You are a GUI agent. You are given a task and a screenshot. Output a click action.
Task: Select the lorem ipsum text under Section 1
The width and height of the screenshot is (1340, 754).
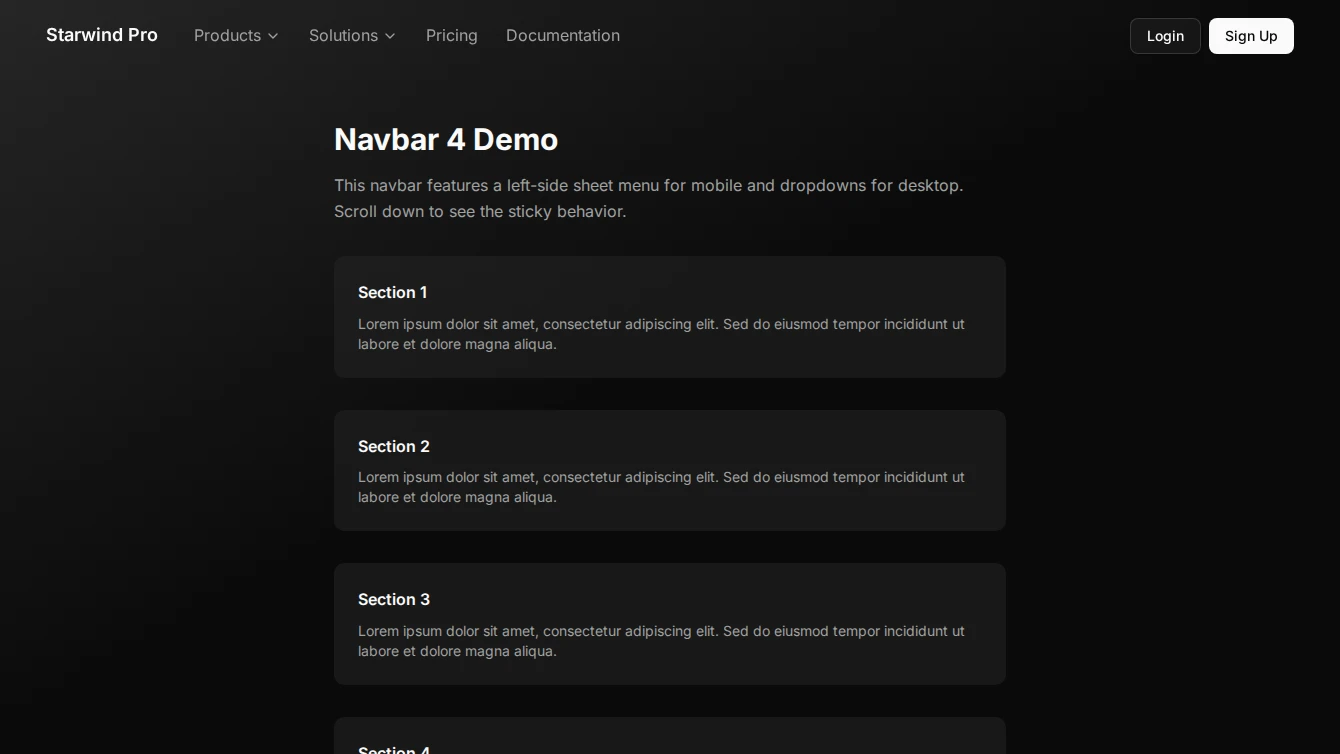[x=661, y=334]
